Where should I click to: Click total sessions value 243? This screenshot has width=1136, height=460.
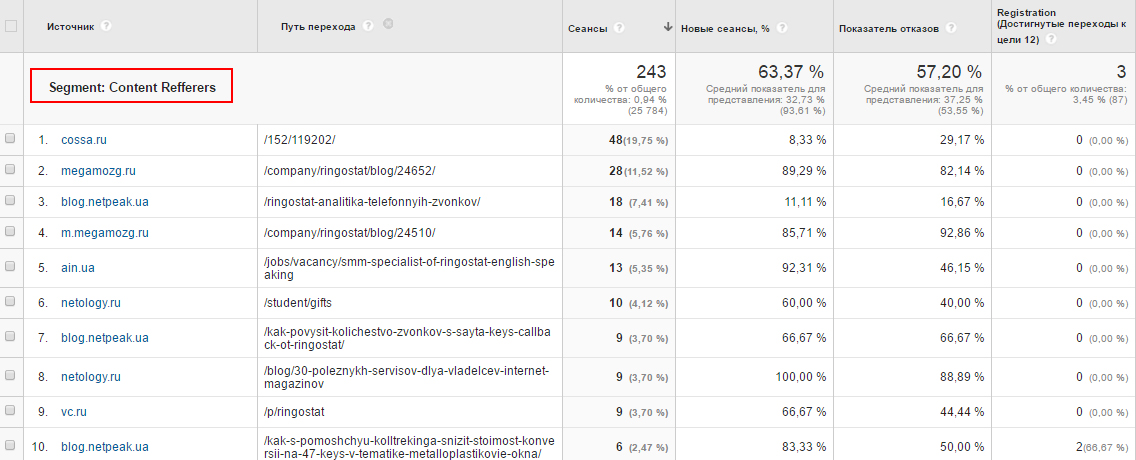[651, 72]
